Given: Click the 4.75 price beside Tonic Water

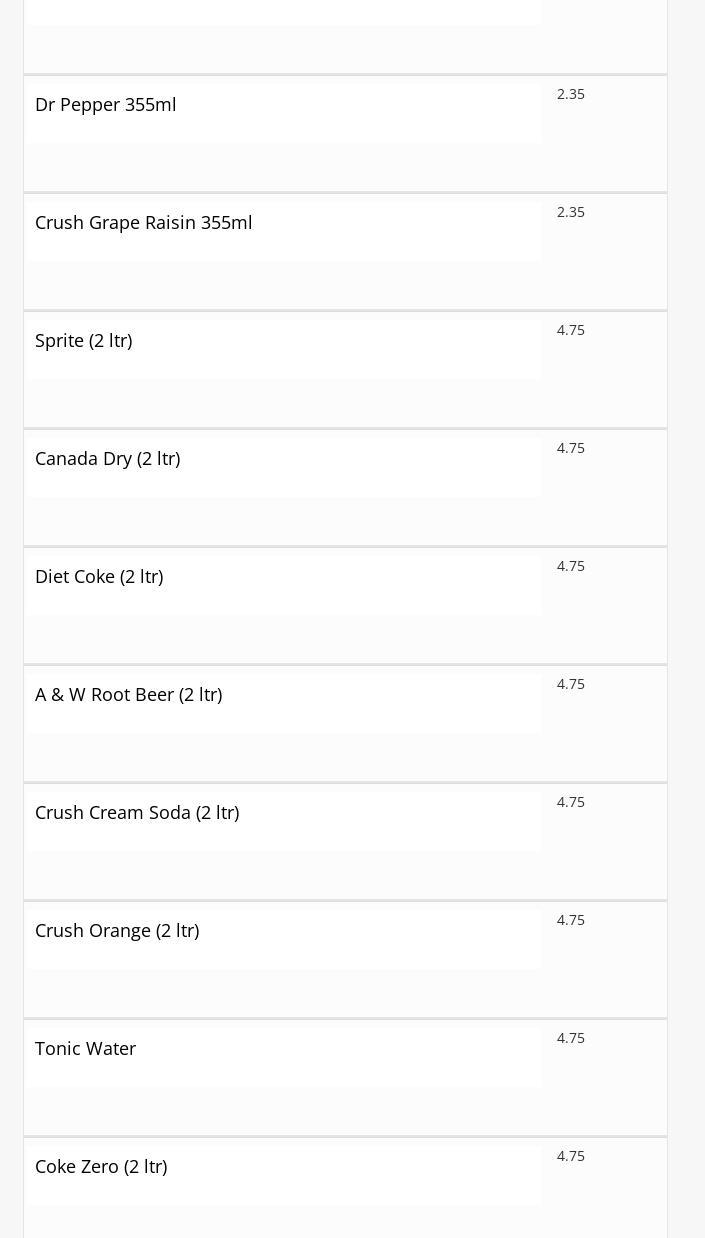Looking at the screenshot, I should (x=571, y=1038).
